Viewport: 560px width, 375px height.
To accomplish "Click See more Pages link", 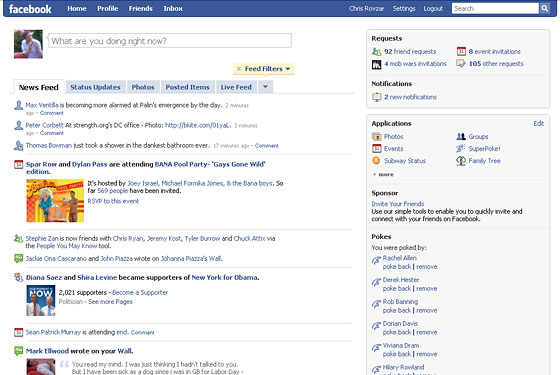I will coord(110,302).
